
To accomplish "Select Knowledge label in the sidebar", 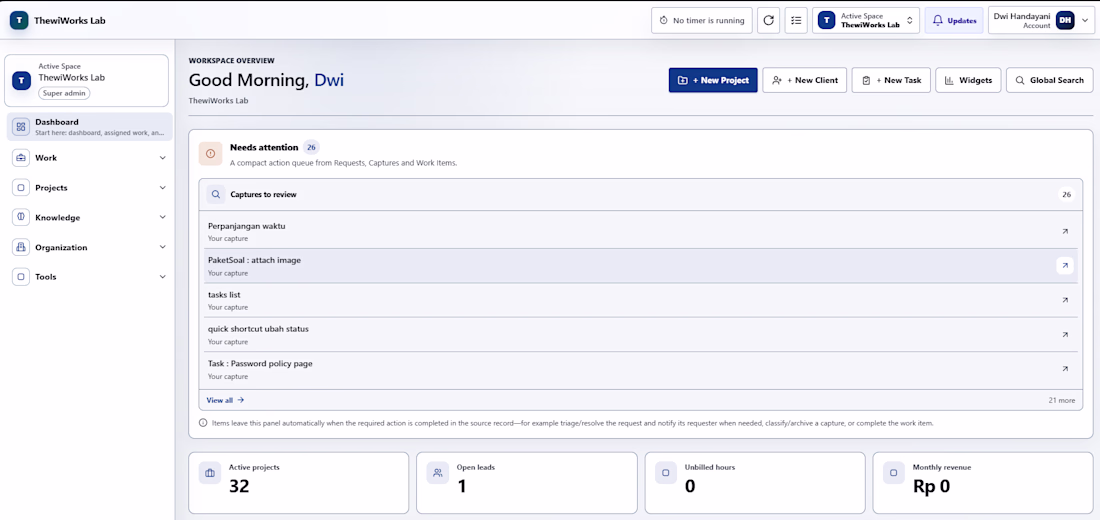I will pos(58,218).
